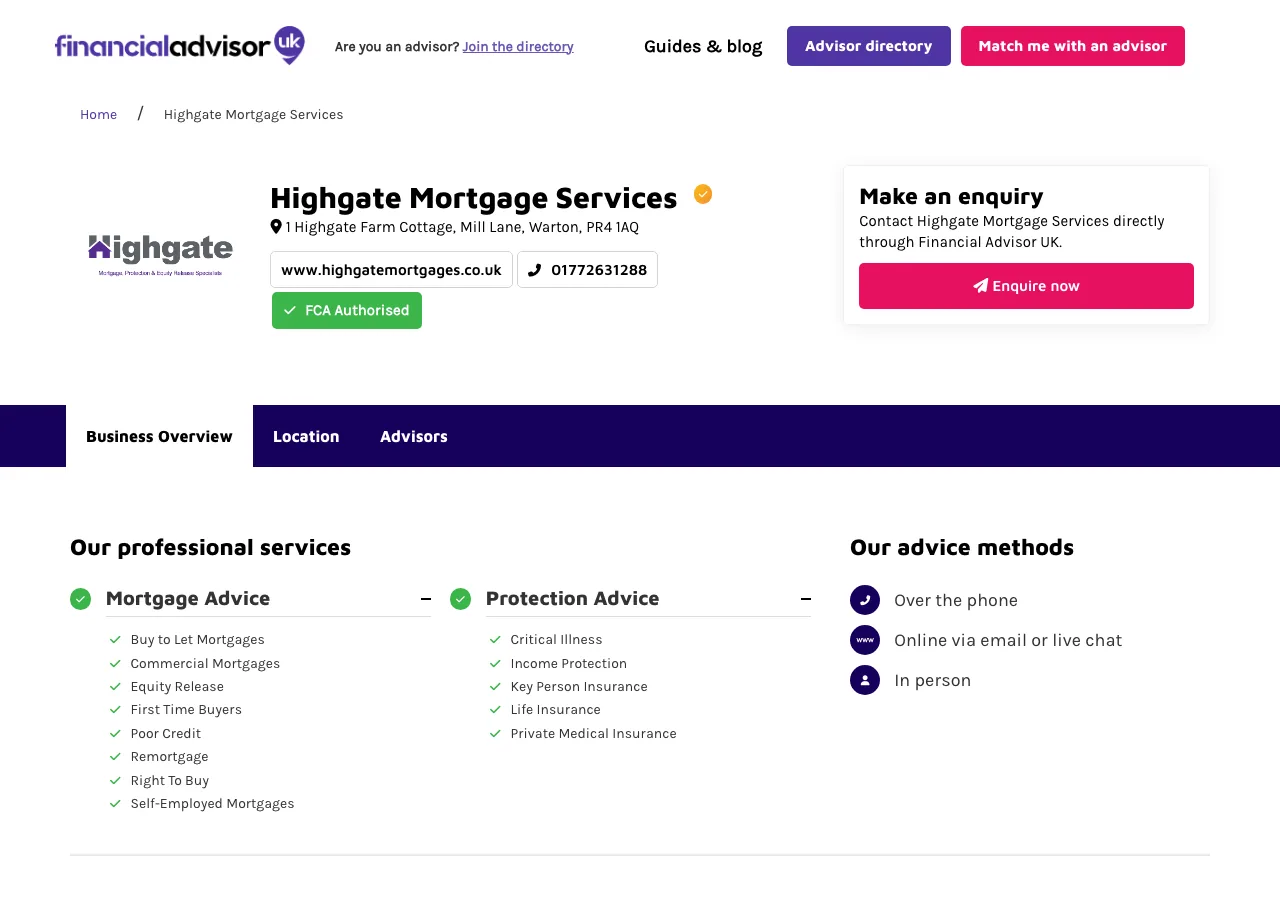Click the phone icon on 01772631288 button
Screen dimensions: 1280x900
pos(534,269)
